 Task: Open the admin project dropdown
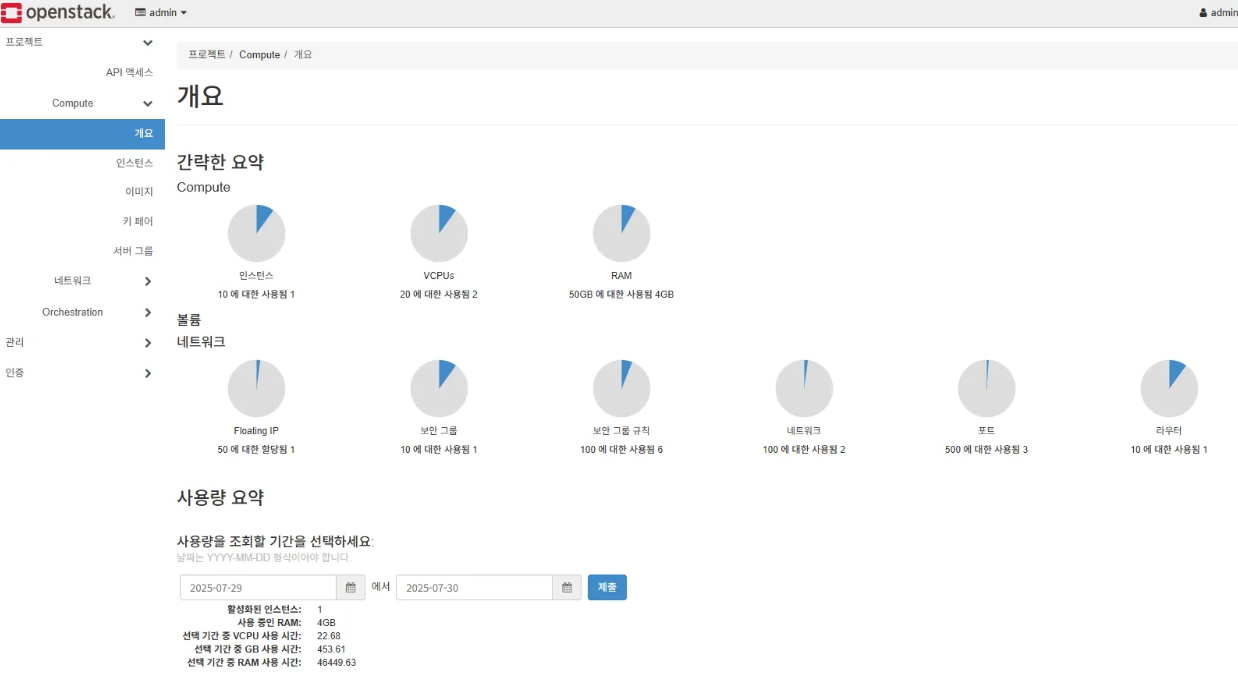161,13
